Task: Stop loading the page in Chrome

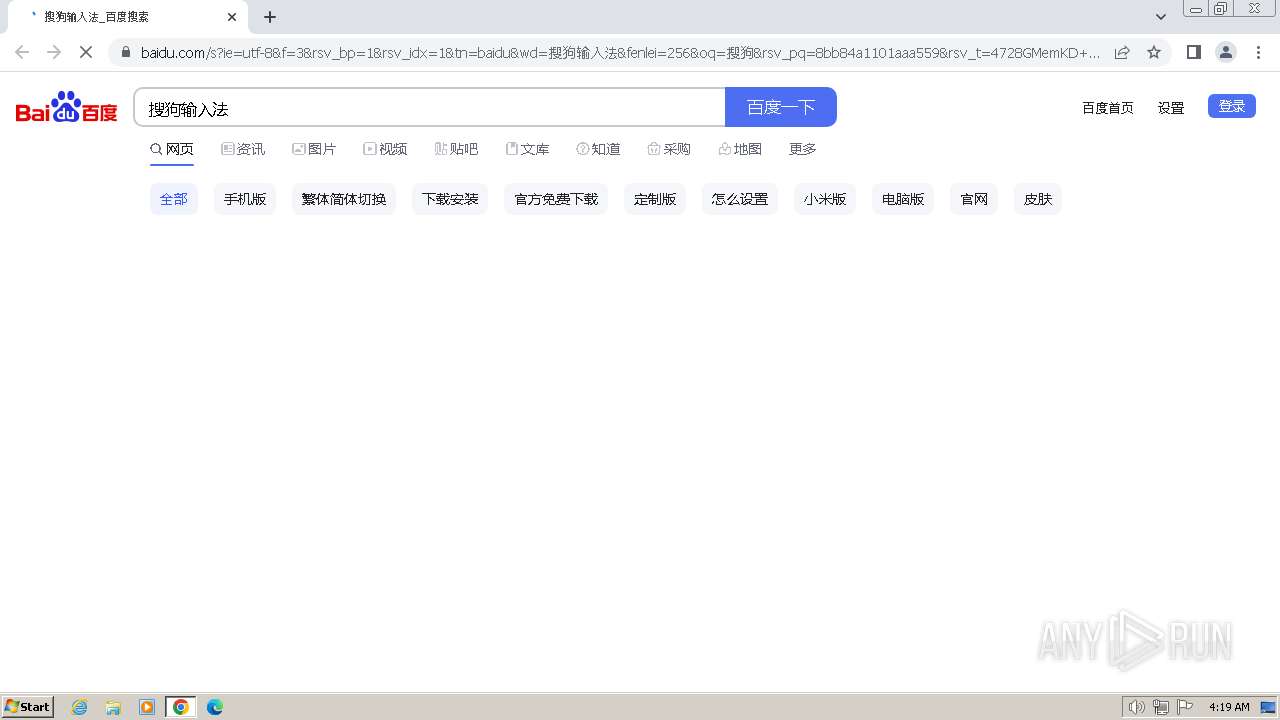Action: click(86, 52)
